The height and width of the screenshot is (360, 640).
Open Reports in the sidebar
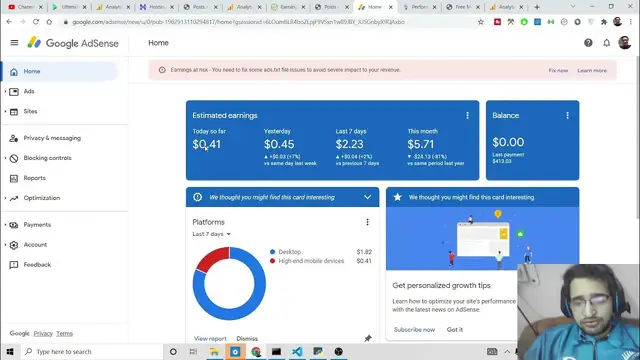click(x=34, y=178)
